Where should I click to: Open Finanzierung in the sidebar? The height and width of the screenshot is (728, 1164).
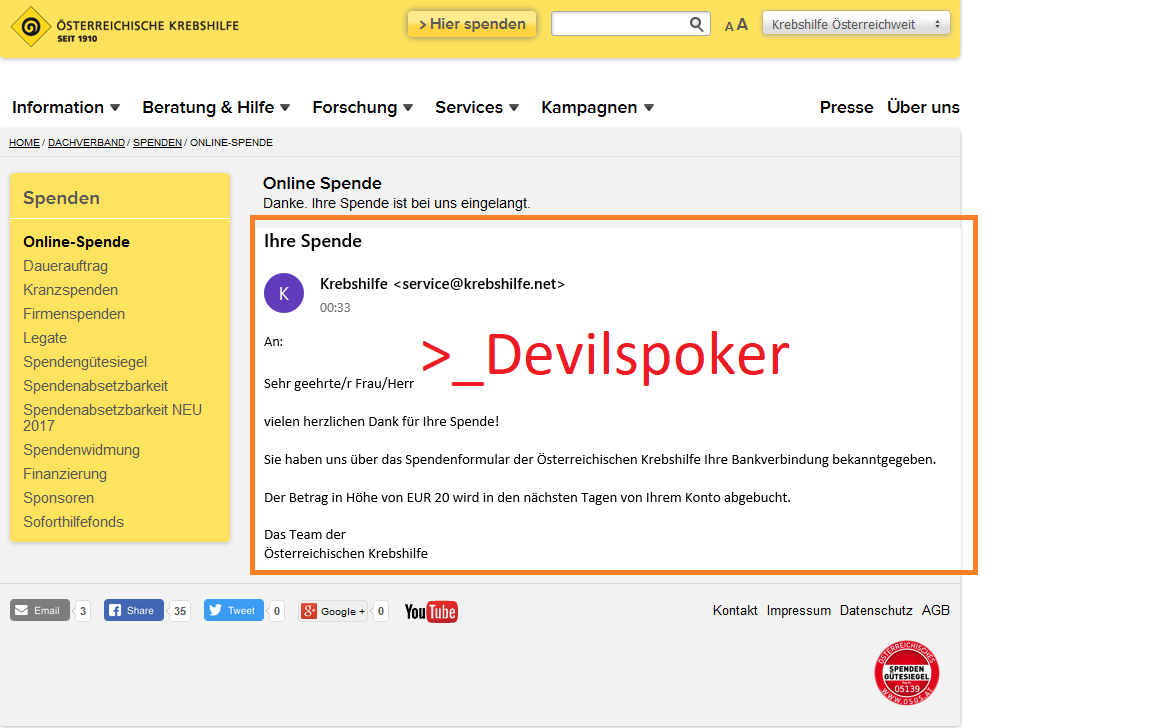(x=65, y=473)
